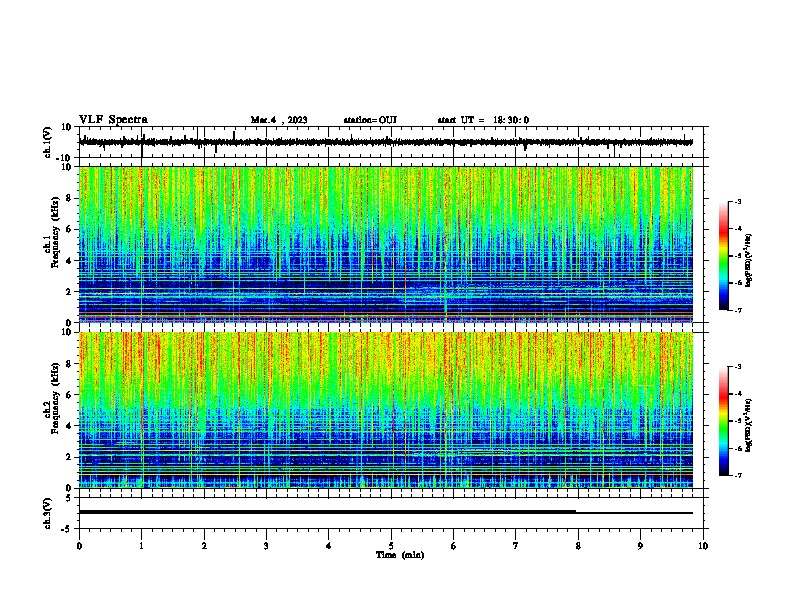Click the ch.2 log(PSD) color bar title

pyautogui.click(x=748, y=425)
